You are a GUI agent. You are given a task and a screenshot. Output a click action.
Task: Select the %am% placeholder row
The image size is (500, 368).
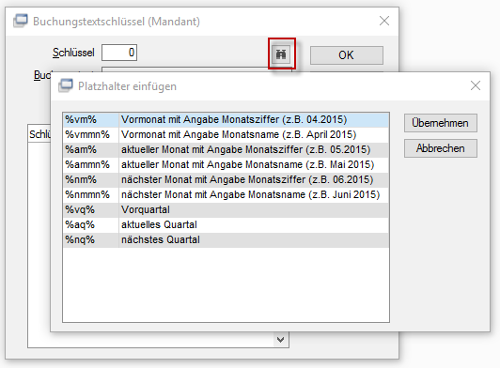pos(226,150)
